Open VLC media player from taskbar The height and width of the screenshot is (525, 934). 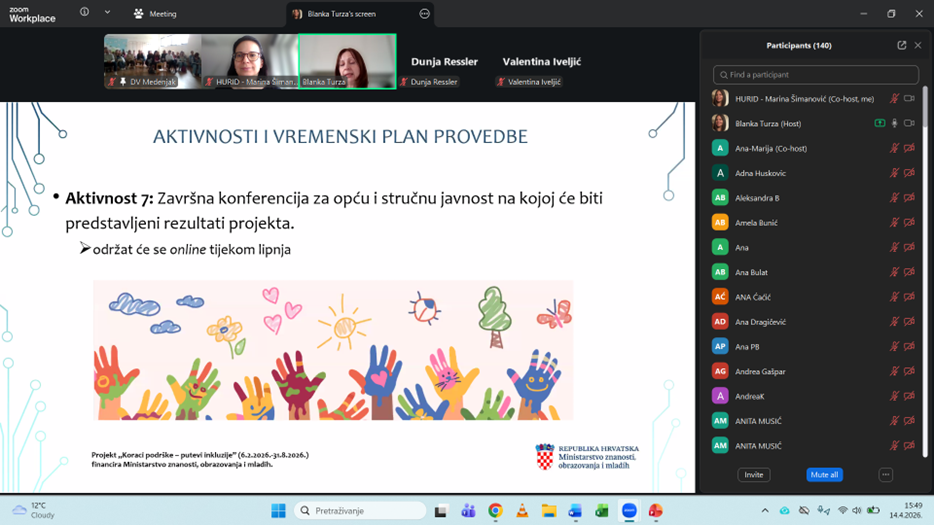coord(522,511)
